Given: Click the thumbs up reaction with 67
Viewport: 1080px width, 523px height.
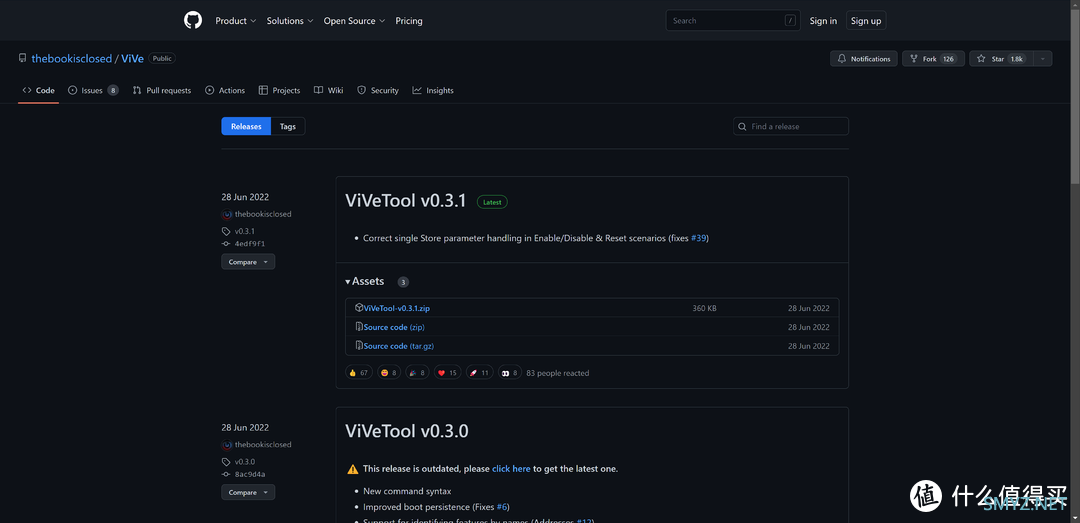Looking at the screenshot, I should [358, 373].
